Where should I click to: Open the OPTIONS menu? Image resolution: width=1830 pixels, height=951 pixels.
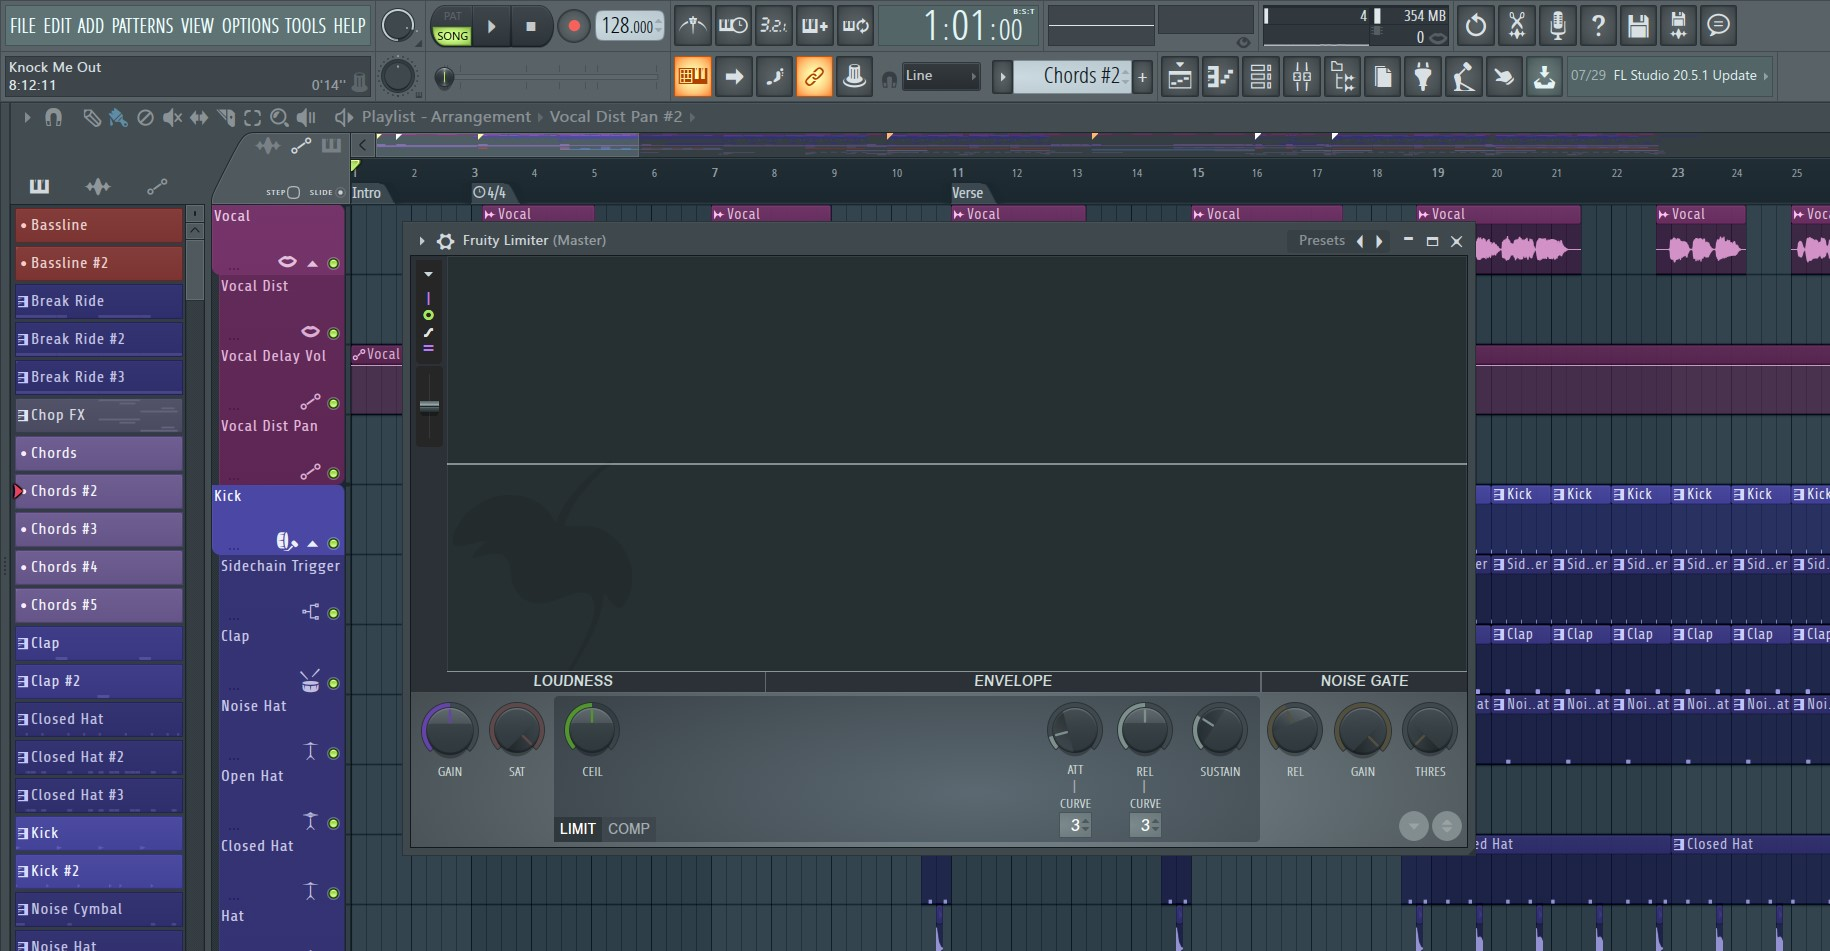[x=250, y=26]
